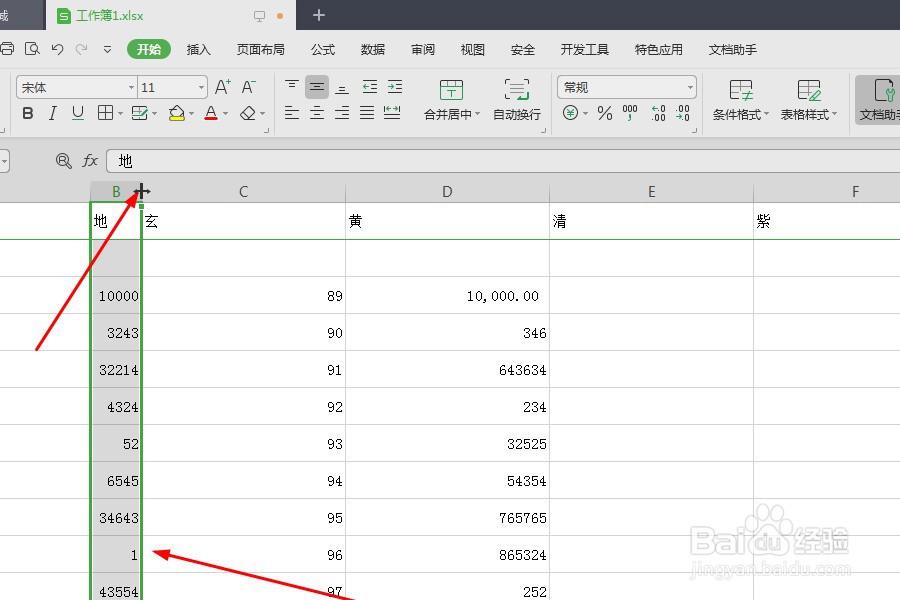The image size is (900, 600).
Task: Expand fill color dropdown arrow
Action: (x=192, y=114)
